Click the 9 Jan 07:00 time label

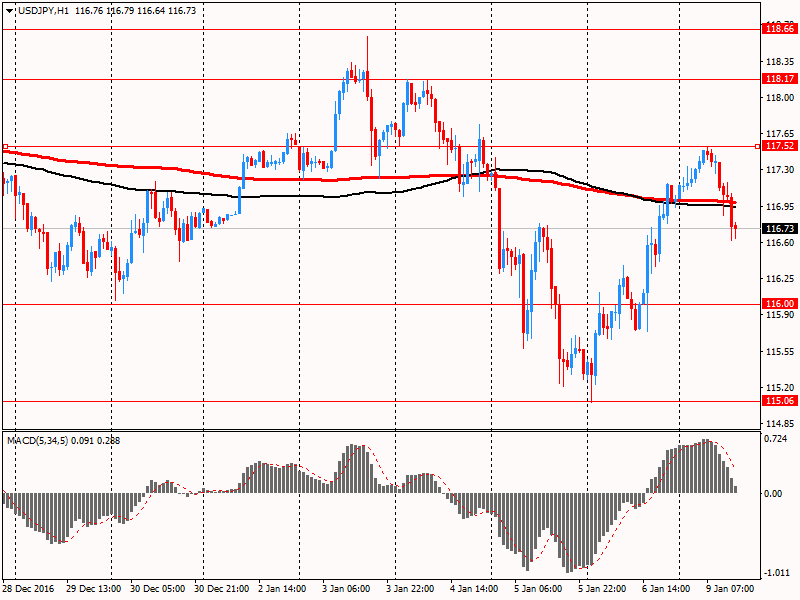click(x=730, y=588)
